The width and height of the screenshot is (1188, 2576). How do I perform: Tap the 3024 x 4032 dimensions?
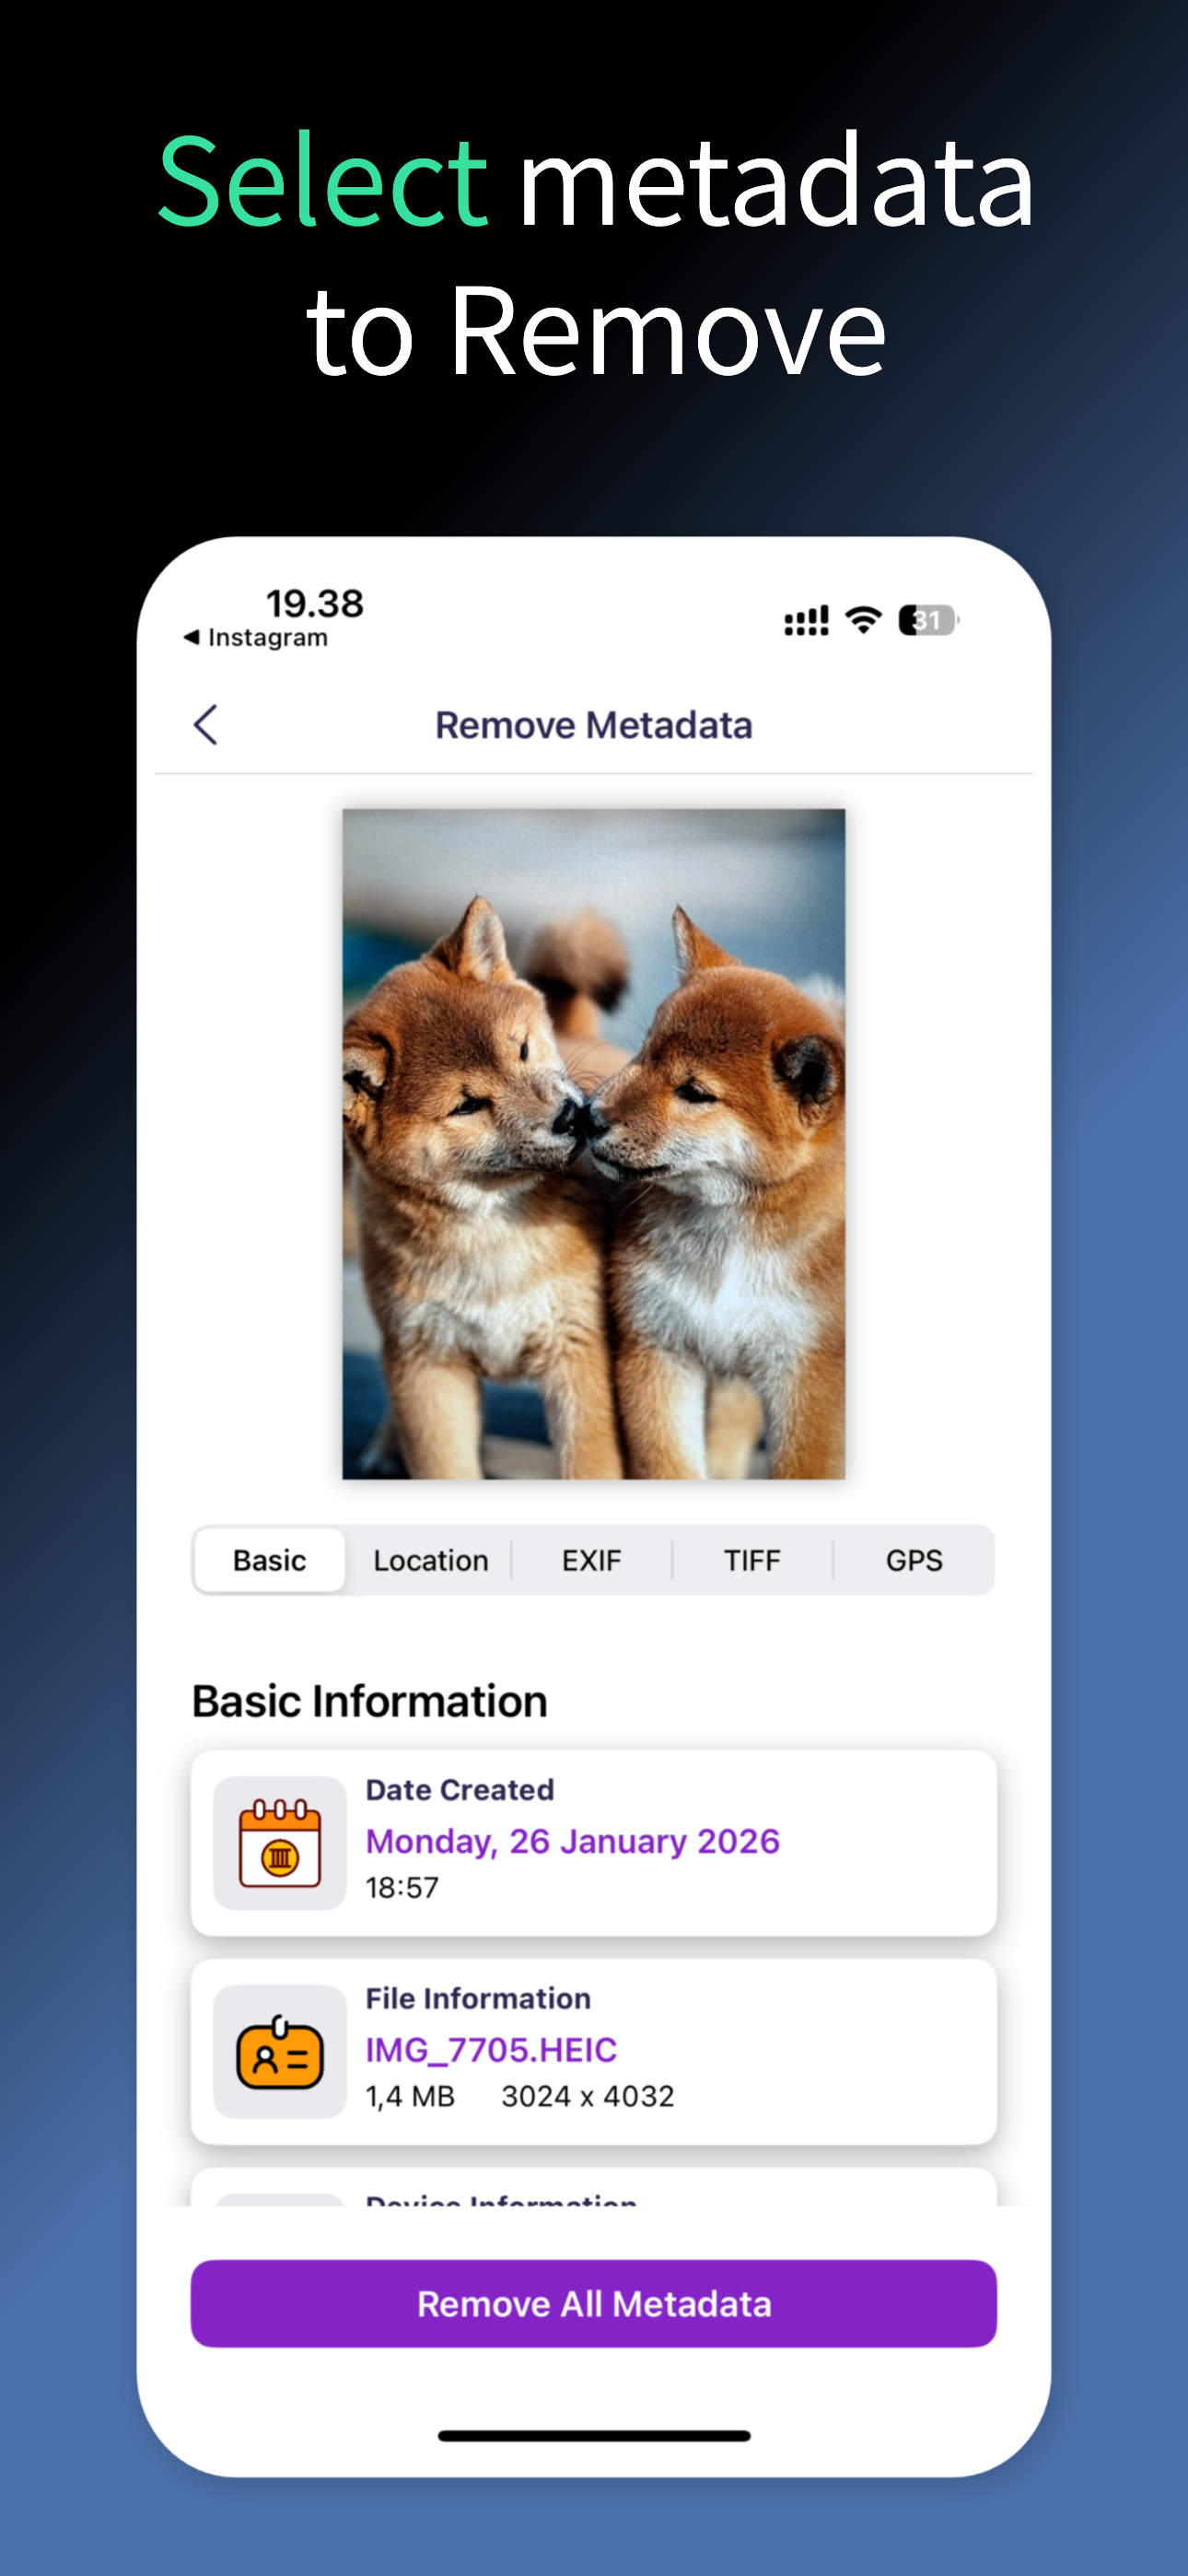click(x=588, y=2096)
